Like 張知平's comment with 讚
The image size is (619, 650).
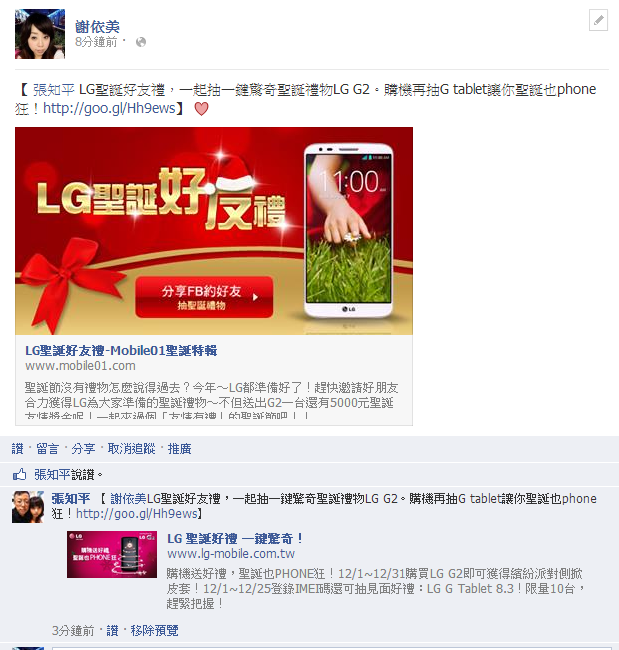pyautogui.click(x=112, y=631)
